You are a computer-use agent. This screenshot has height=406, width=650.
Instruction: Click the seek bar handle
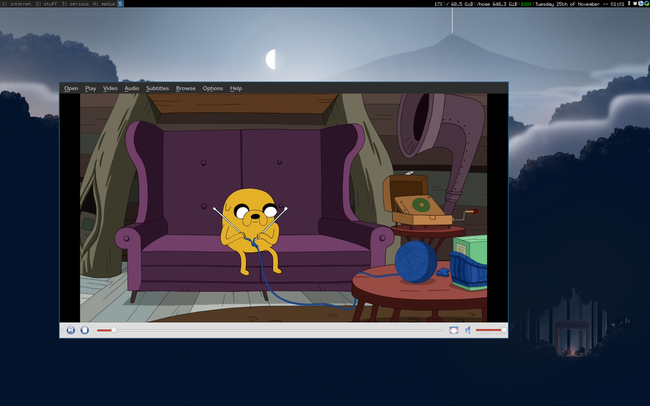(x=114, y=330)
